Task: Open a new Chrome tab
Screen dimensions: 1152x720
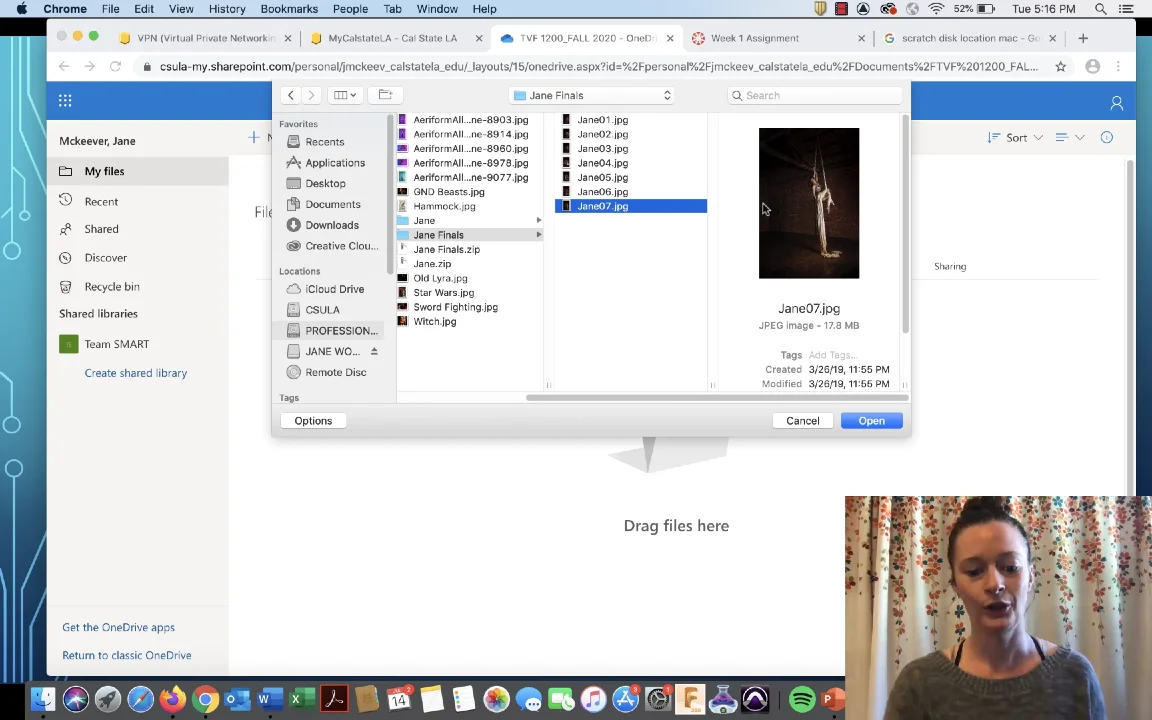Action: click(x=1083, y=38)
